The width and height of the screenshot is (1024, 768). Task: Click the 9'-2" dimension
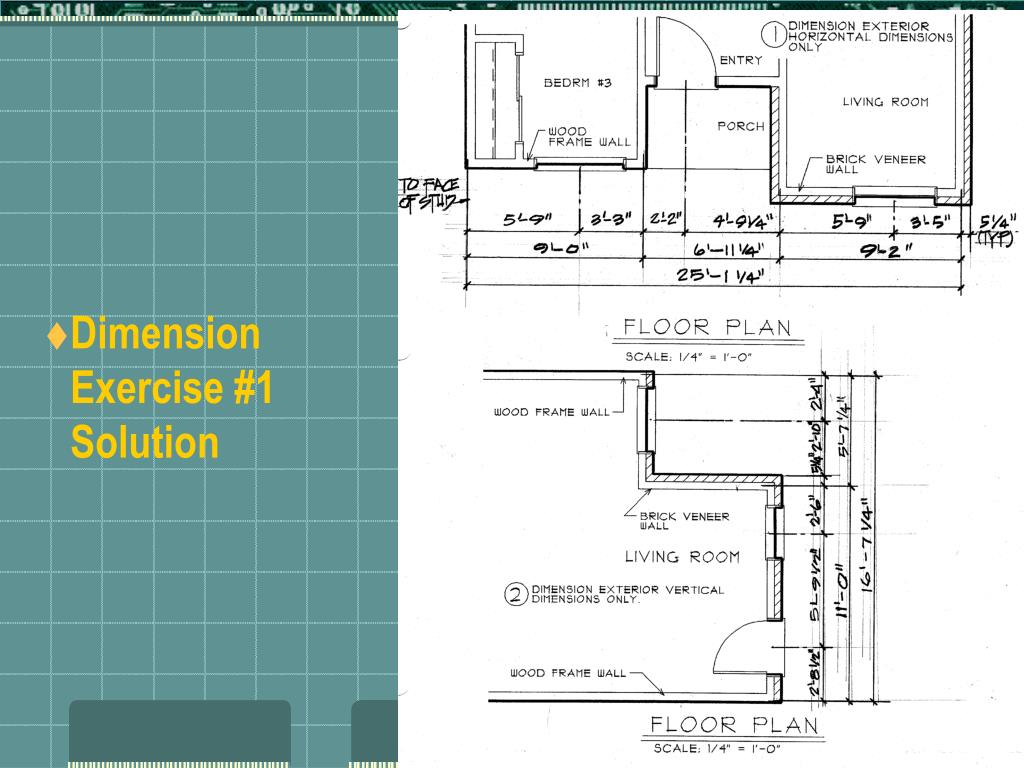coord(886,249)
